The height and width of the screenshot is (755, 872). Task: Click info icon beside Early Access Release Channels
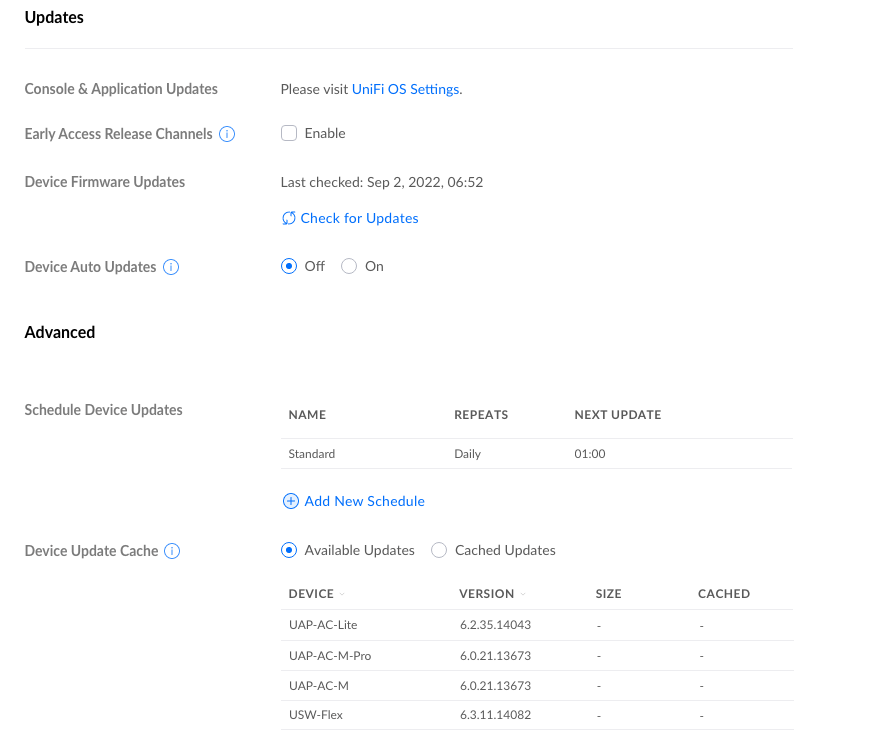227,134
